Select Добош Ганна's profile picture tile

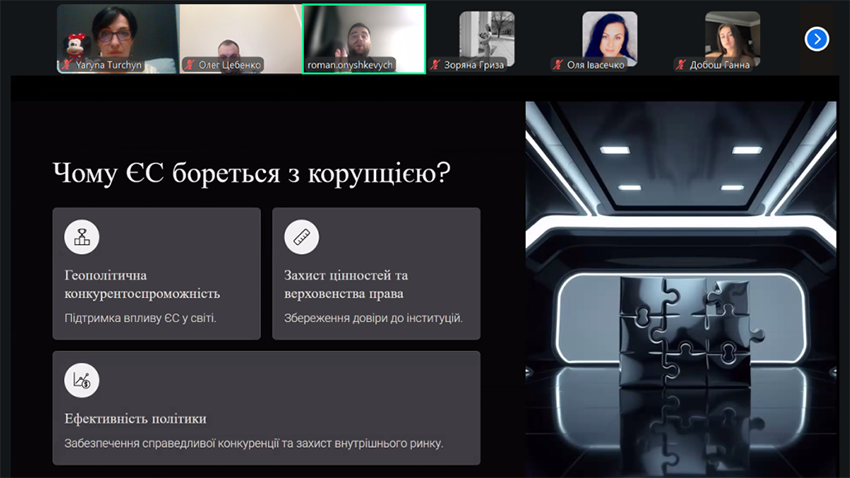tap(732, 33)
